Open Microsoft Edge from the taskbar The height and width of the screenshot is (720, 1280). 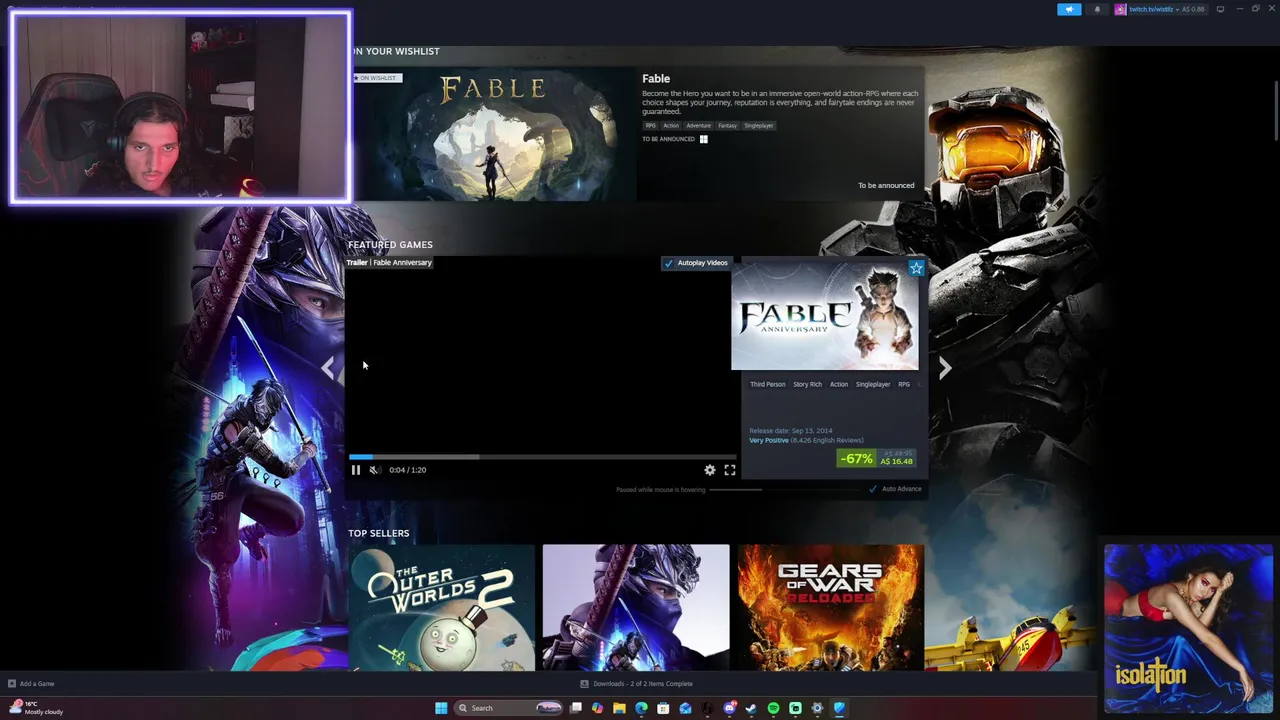641,708
